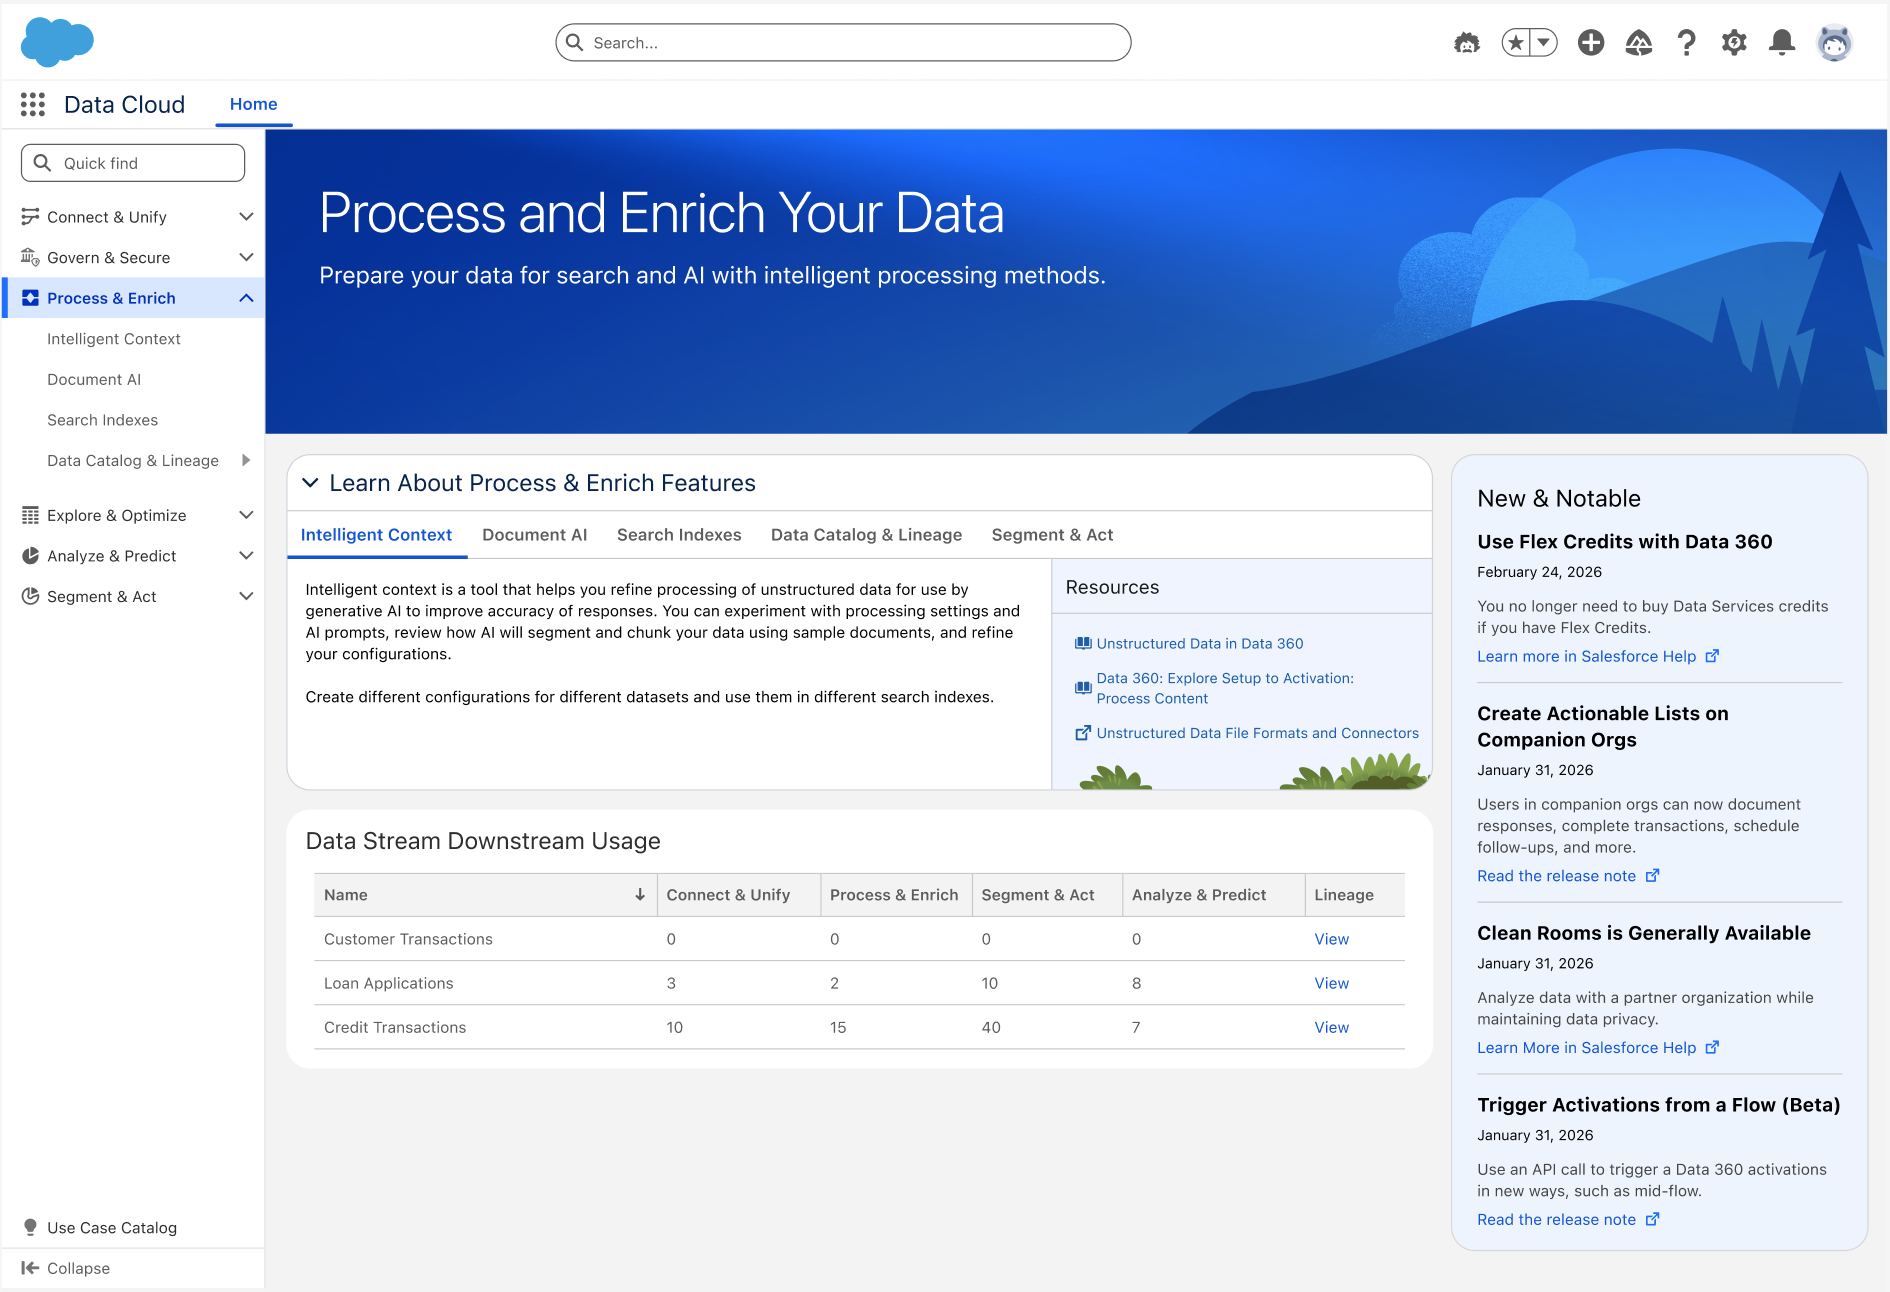
Task: Open Search Indexes in the sidebar
Action: tap(103, 420)
